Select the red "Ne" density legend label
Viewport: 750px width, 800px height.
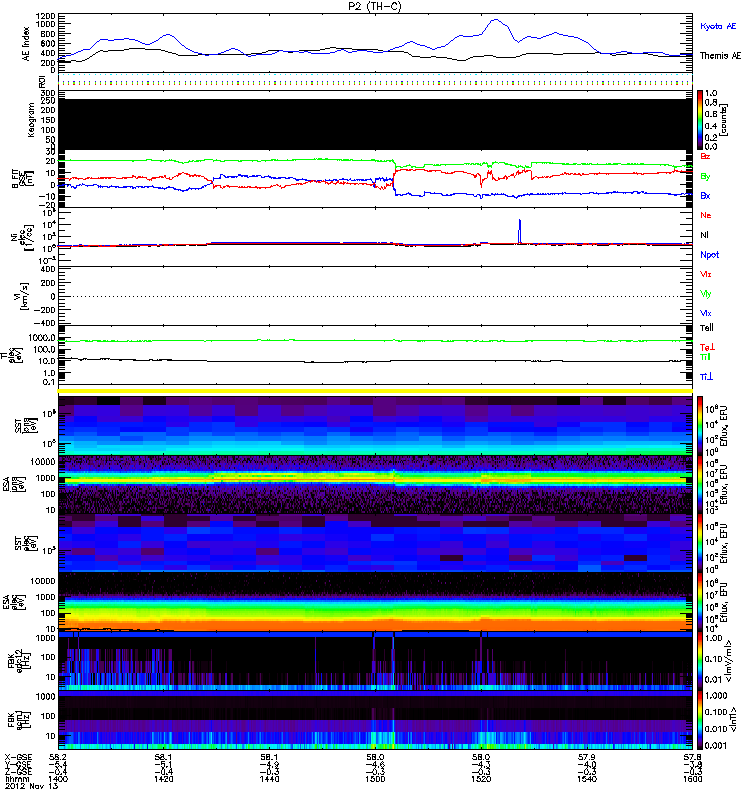[x=706, y=215]
